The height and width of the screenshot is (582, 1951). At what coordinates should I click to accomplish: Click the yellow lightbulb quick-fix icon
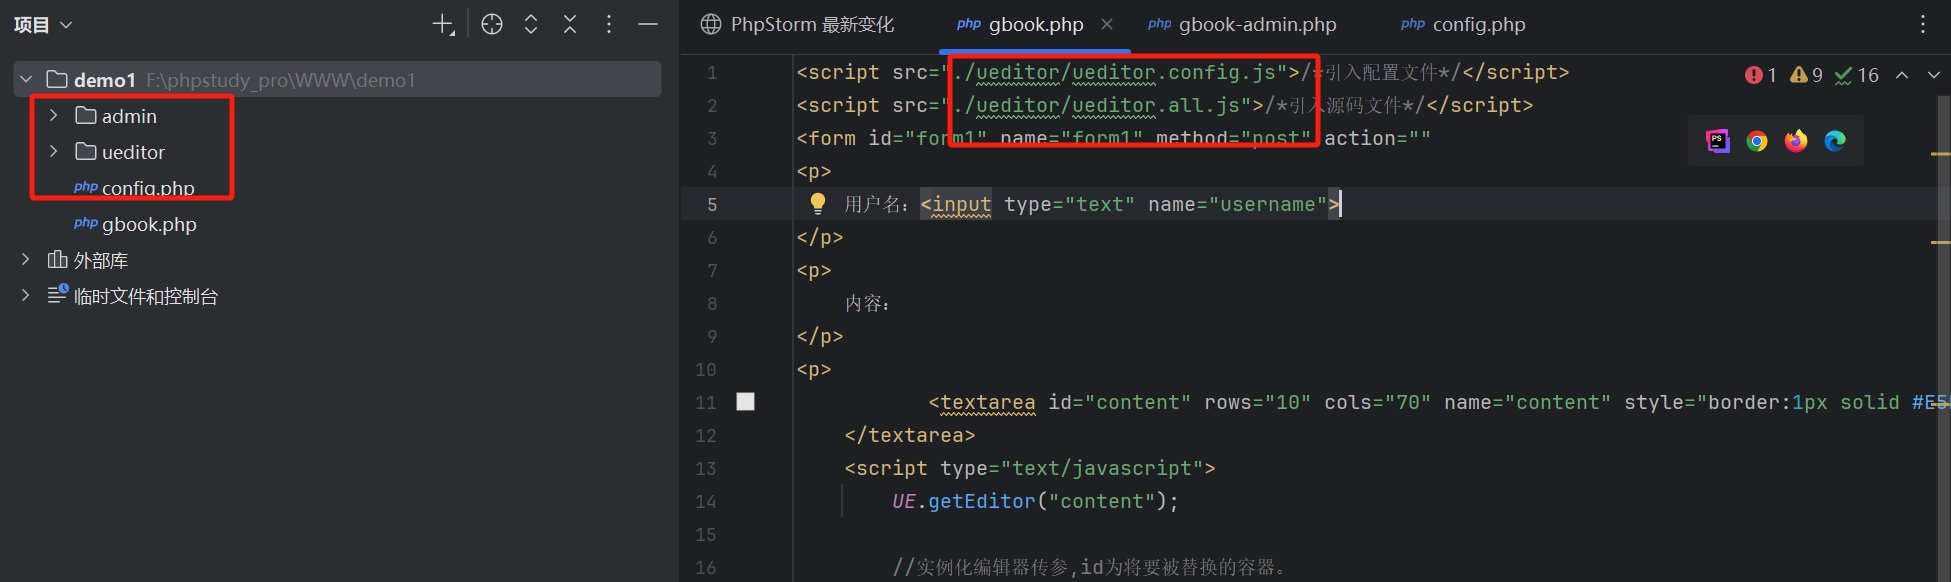point(818,204)
